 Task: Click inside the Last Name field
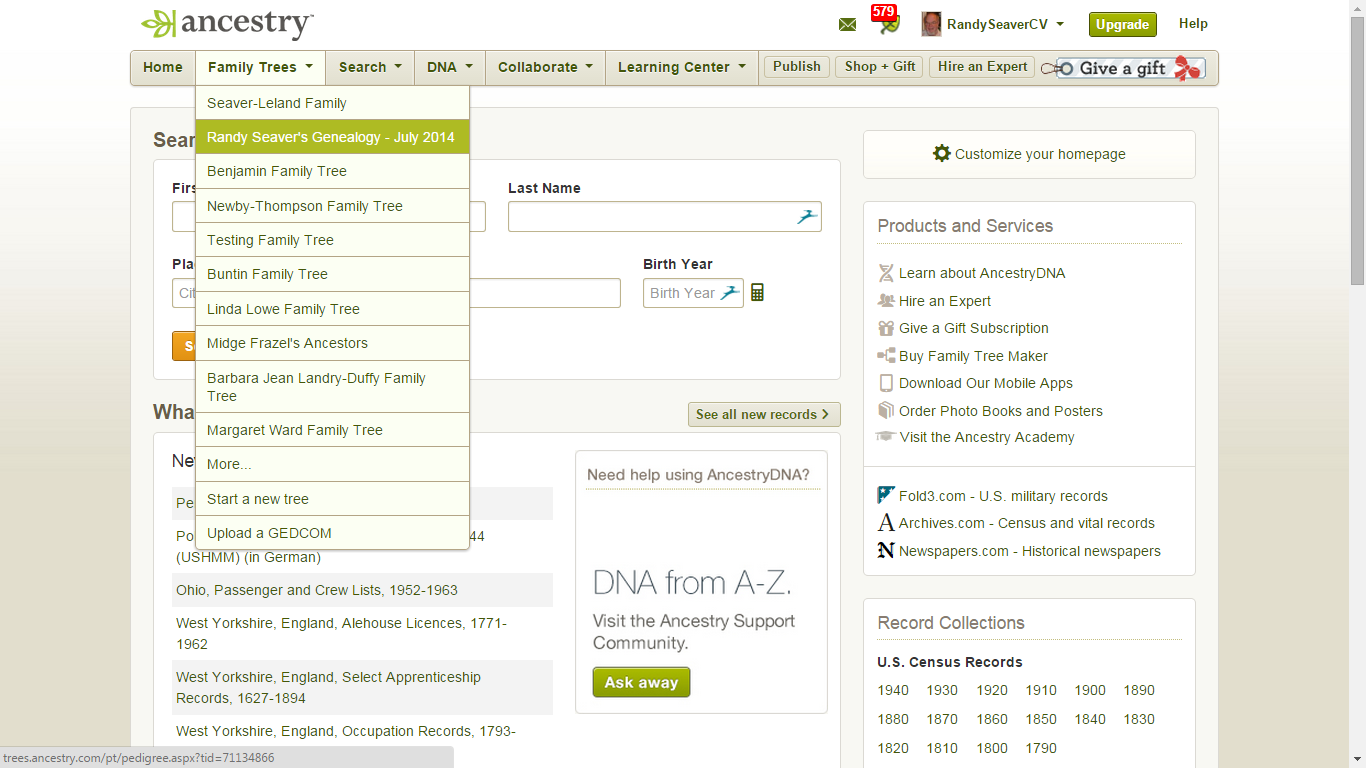pos(650,216)
